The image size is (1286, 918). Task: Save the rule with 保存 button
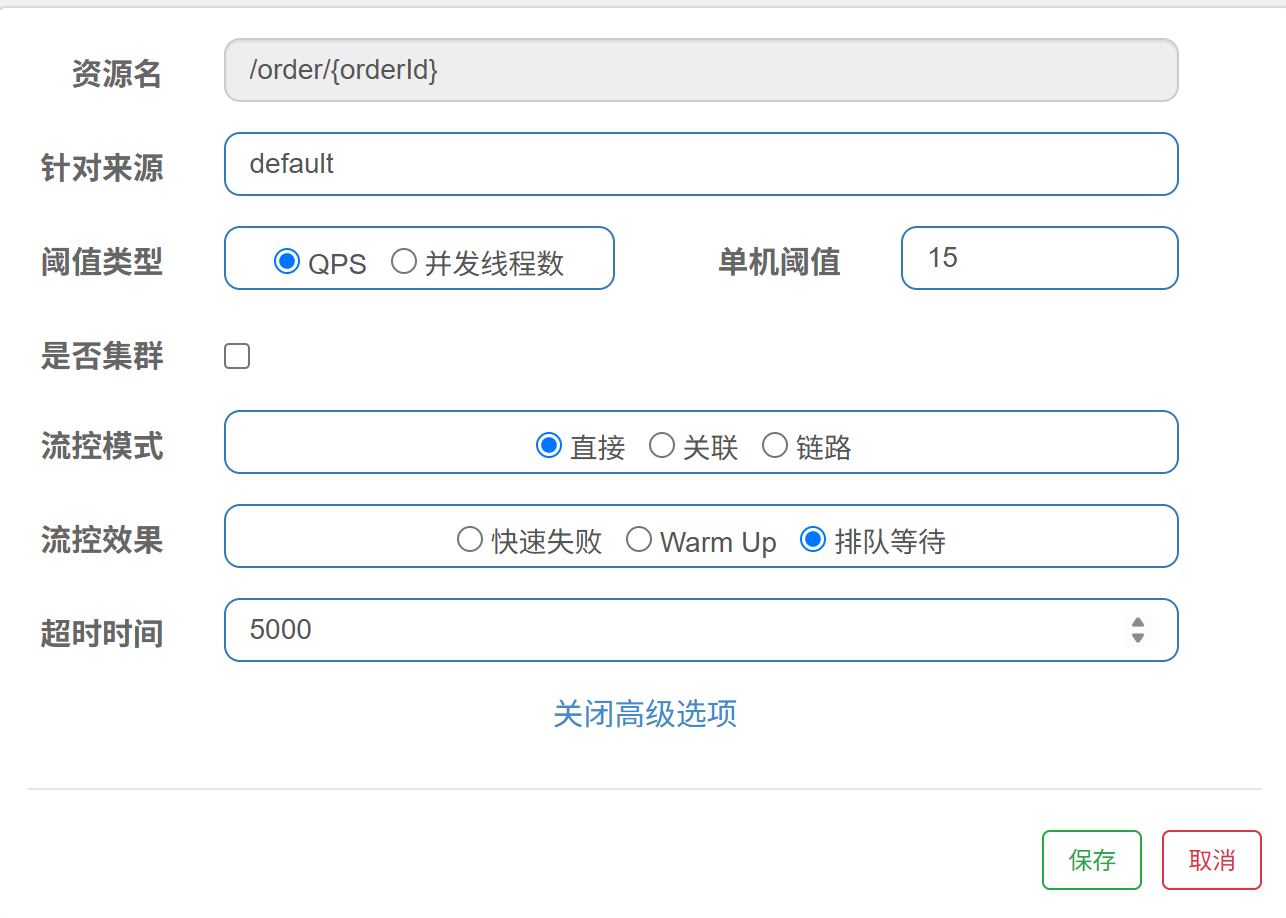(1092, 860)
